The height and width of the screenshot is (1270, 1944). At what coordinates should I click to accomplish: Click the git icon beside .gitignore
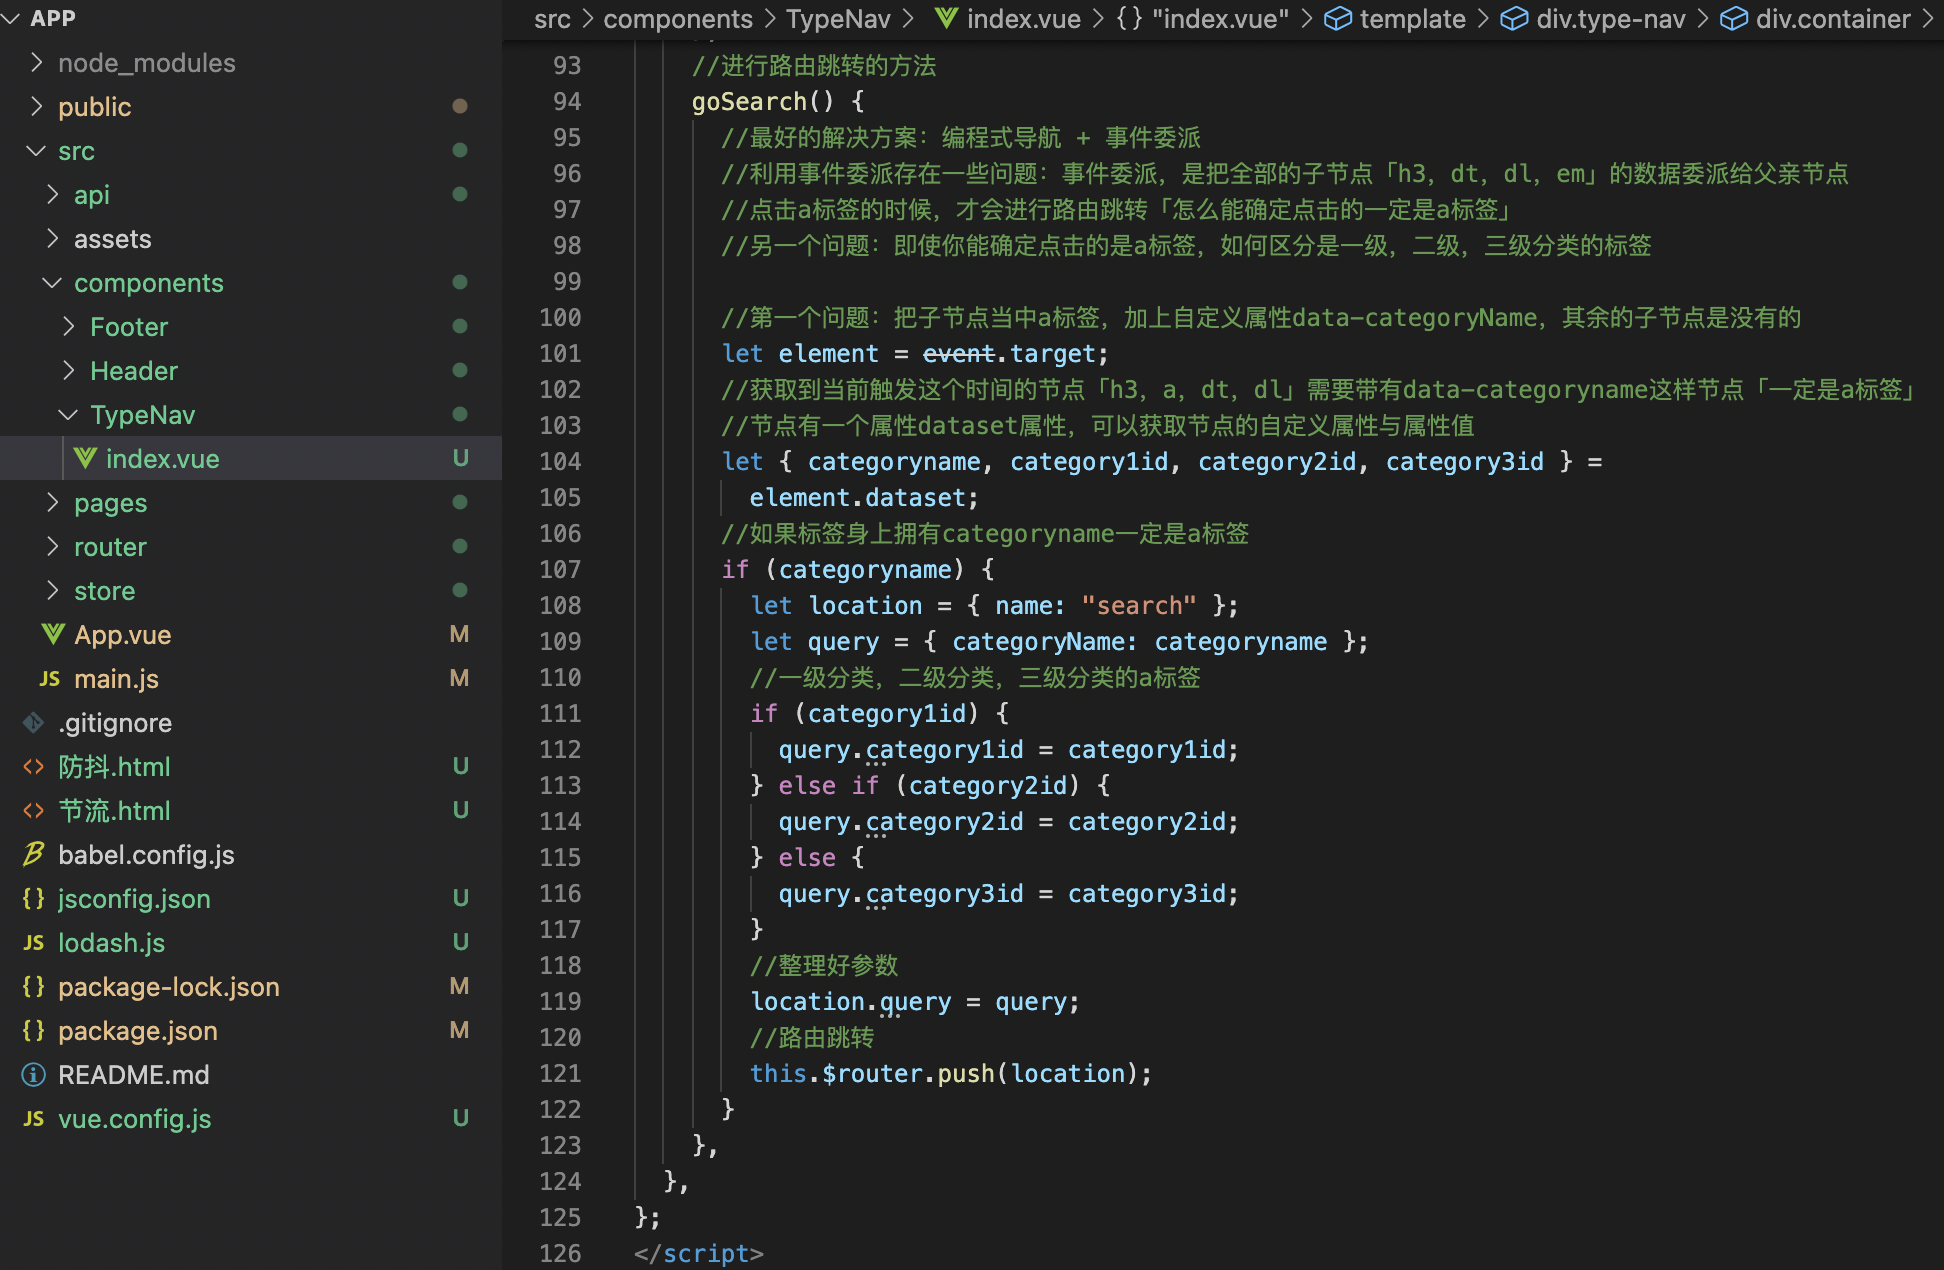(33, 722)
